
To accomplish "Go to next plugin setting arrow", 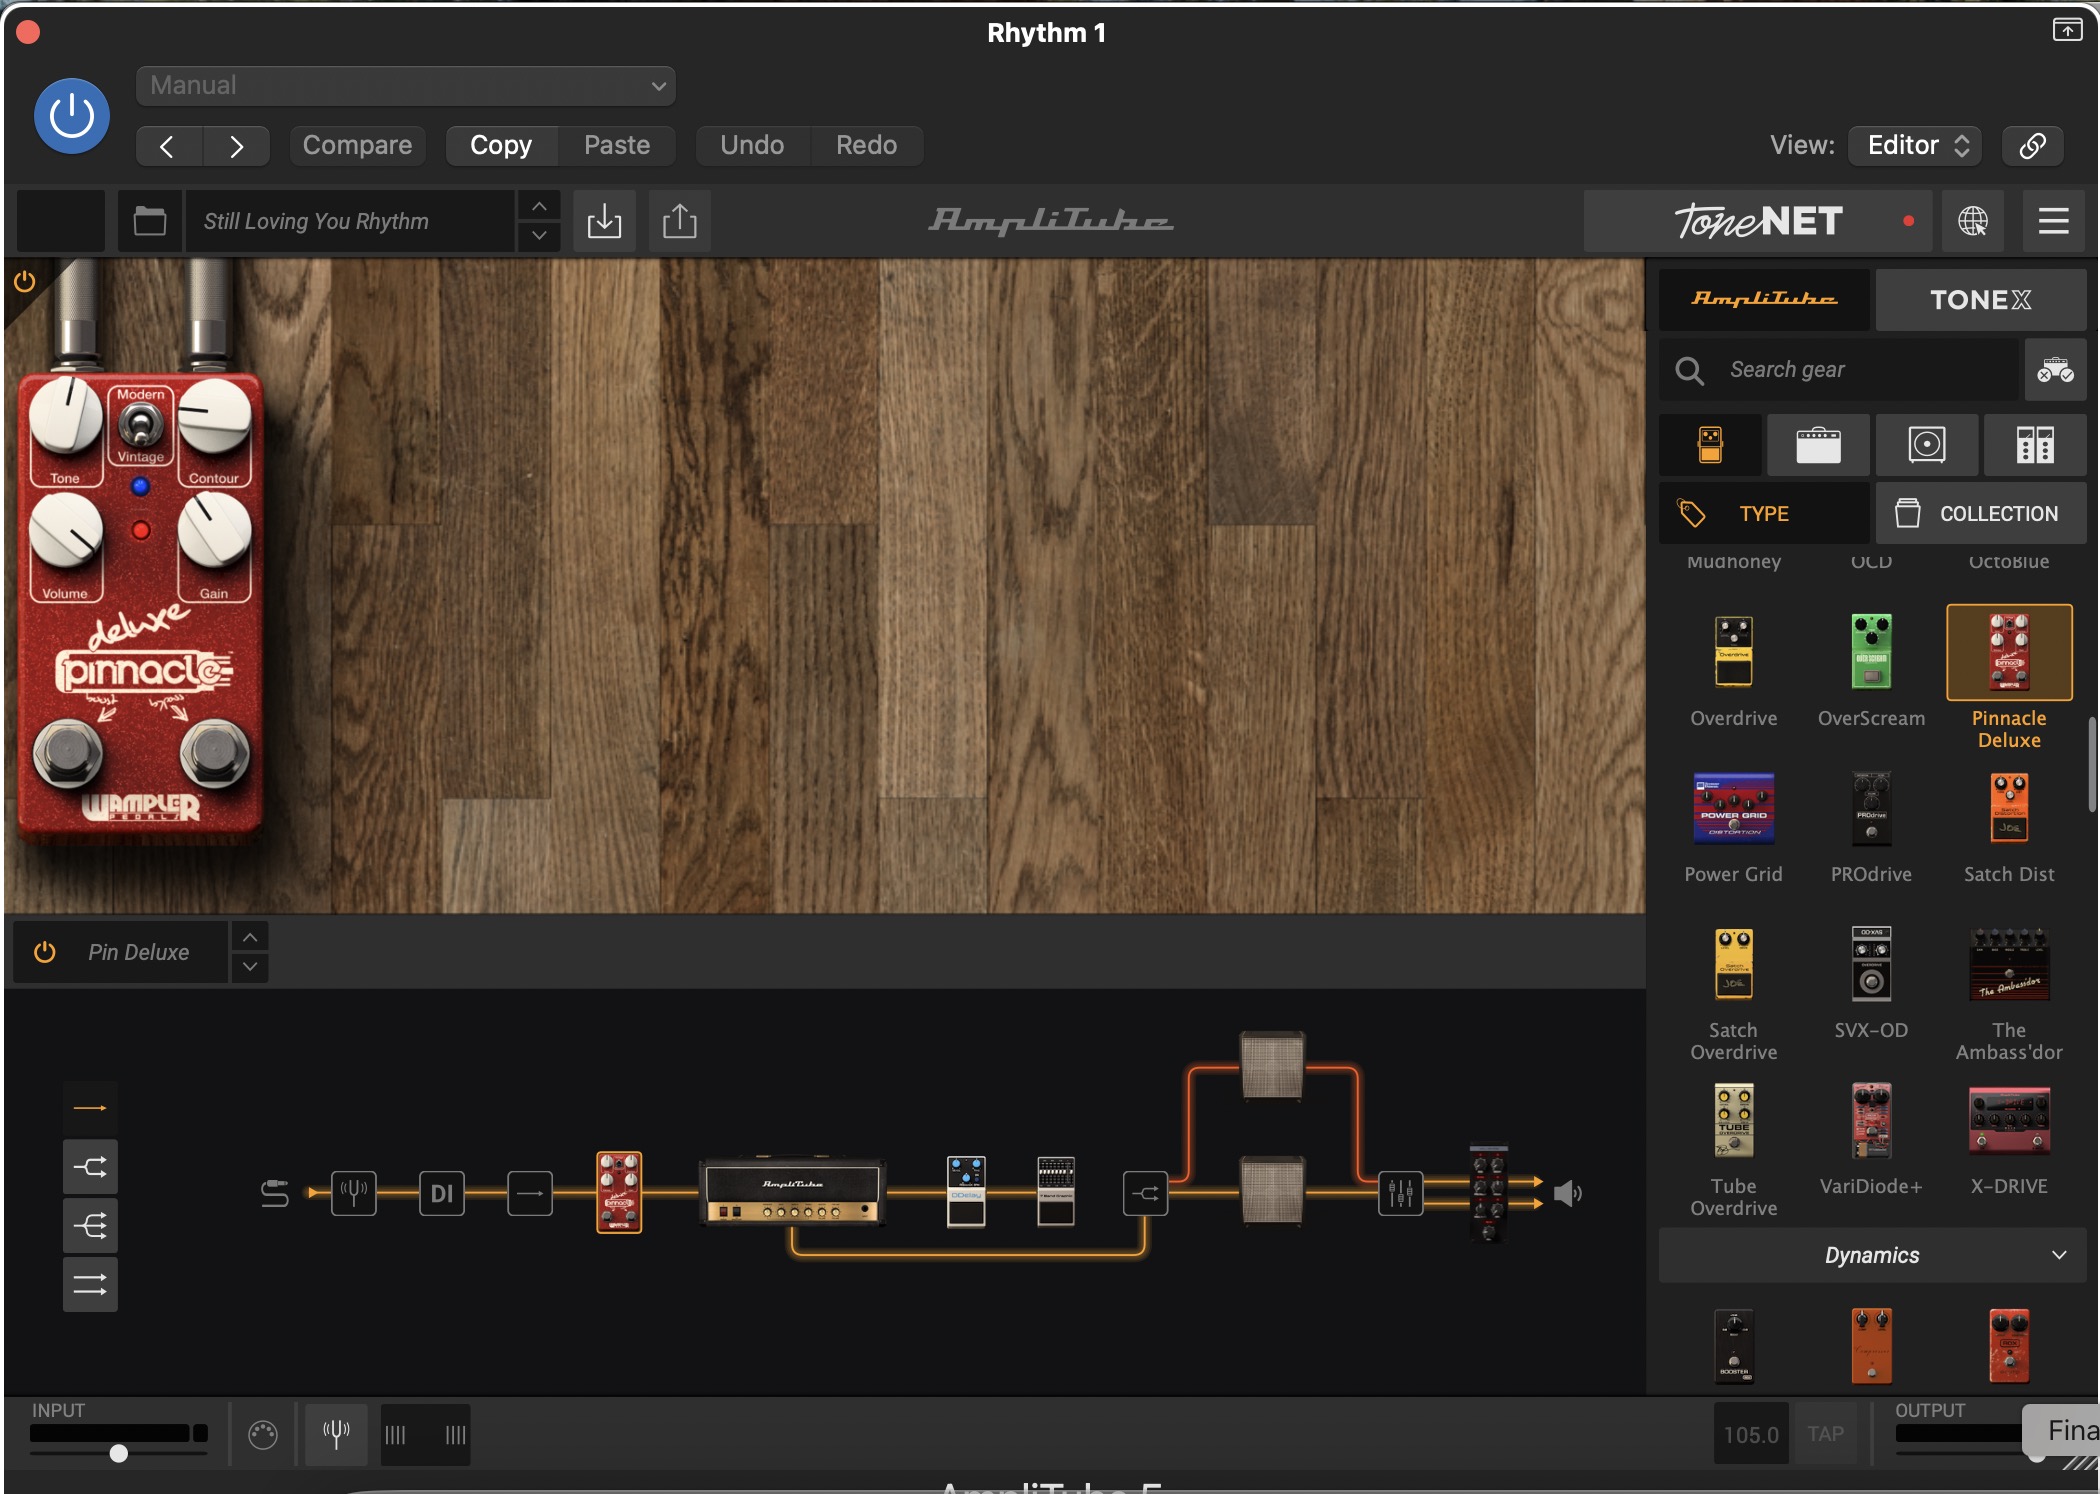I will click(x=236, y=146).
